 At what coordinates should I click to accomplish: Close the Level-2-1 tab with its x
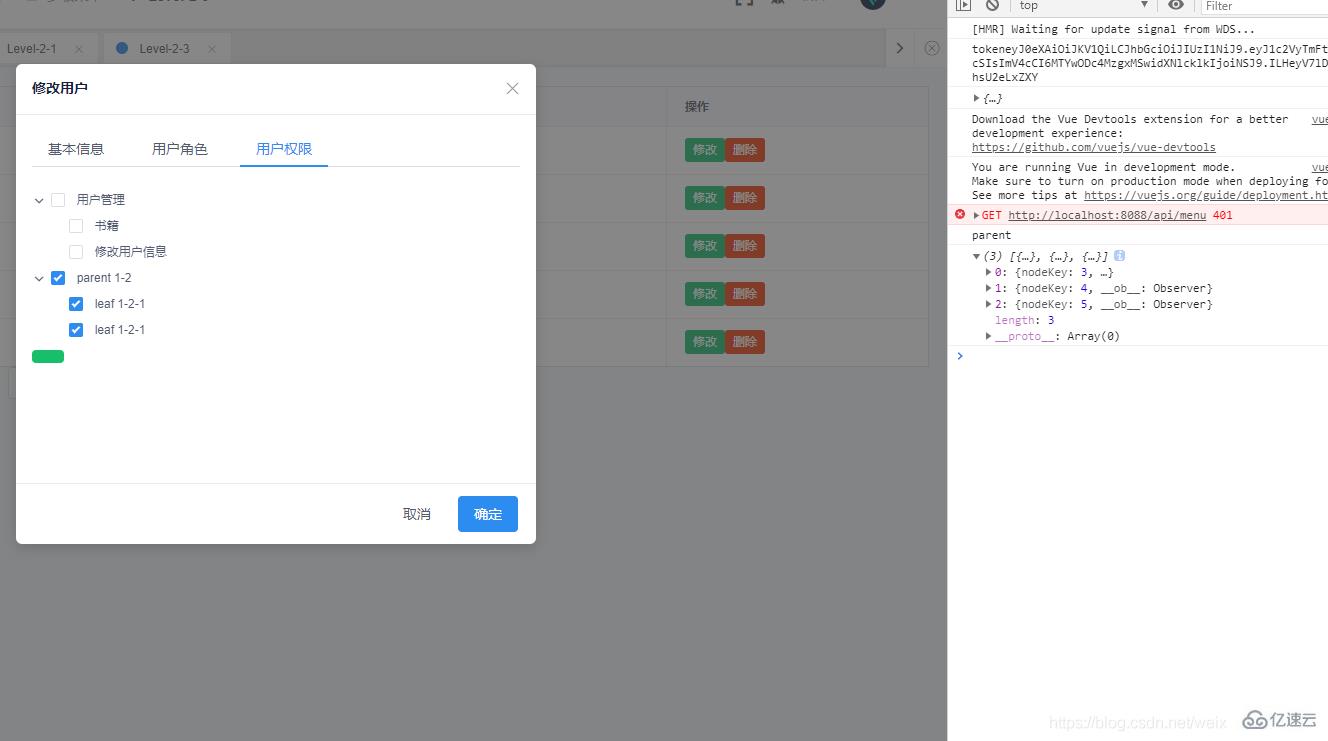pyautogui.click(x=79, y=48)
